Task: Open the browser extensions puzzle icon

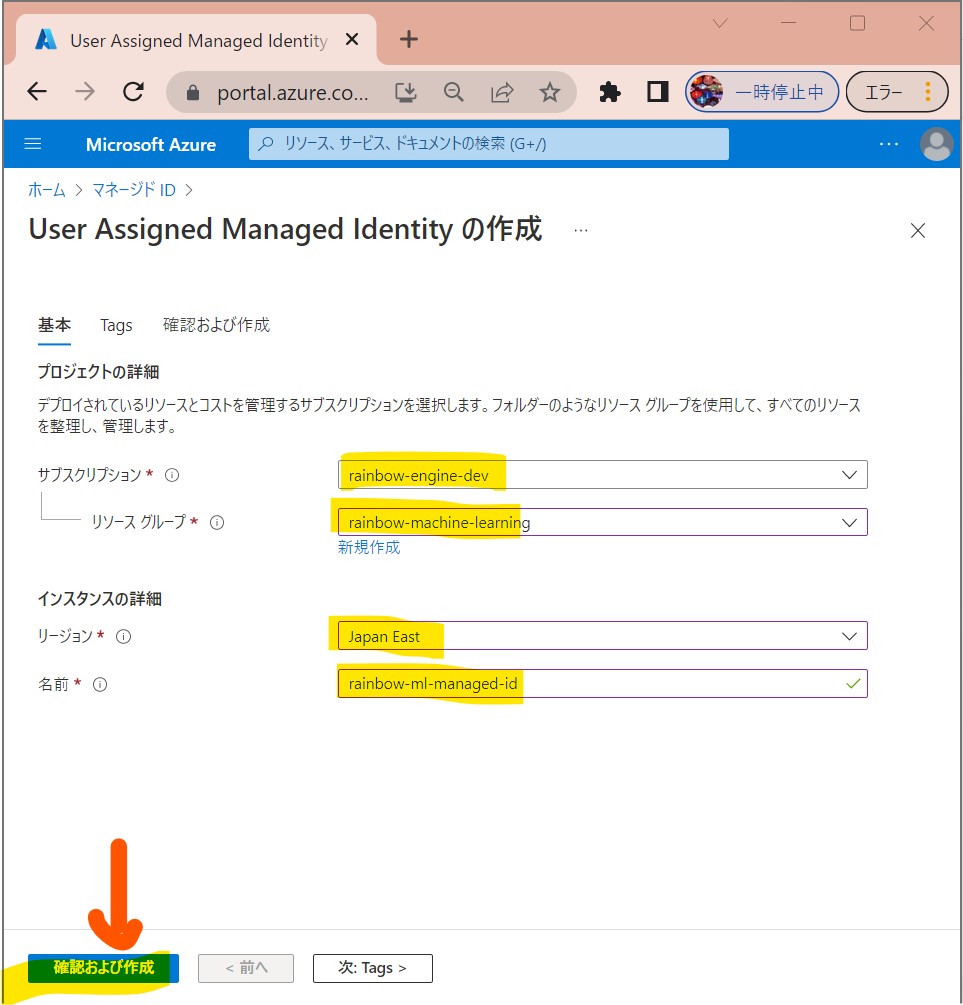Action: (610, 92)
